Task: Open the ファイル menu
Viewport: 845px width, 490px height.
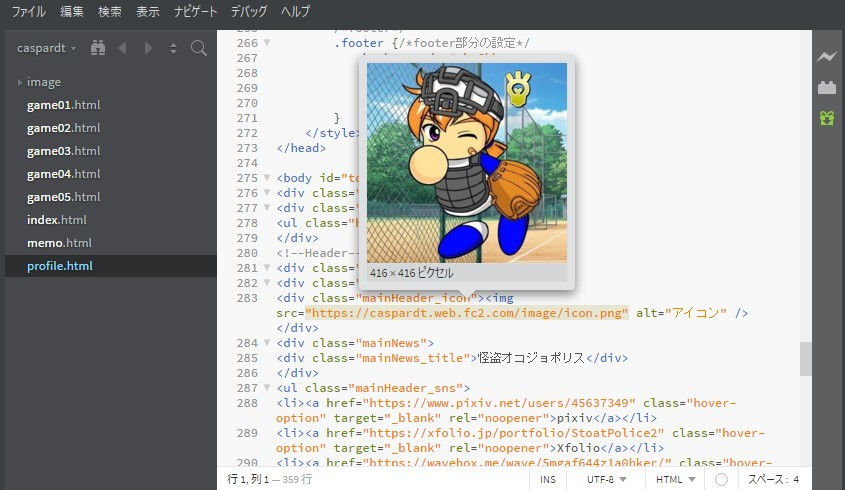Action: click(x=29, y=11)
